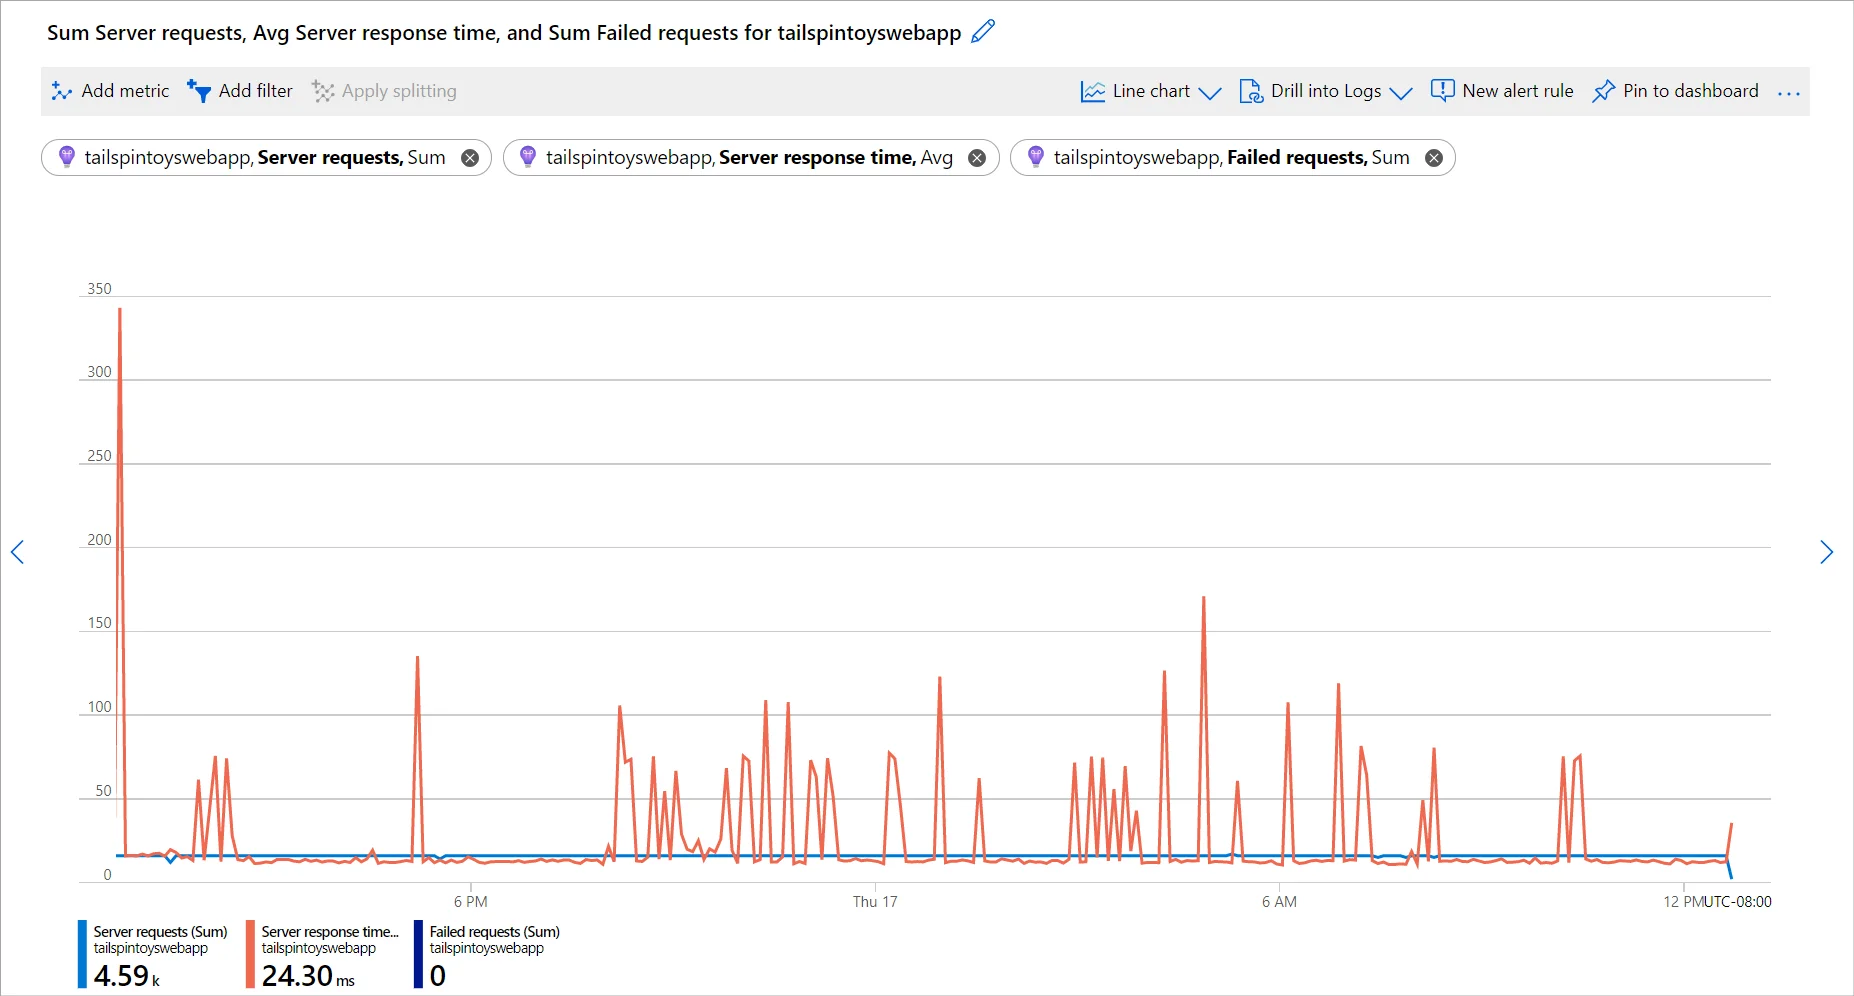The image size is (1854, 996).
Task: Remove the Server response time metric pill
Action: (978, 157)
